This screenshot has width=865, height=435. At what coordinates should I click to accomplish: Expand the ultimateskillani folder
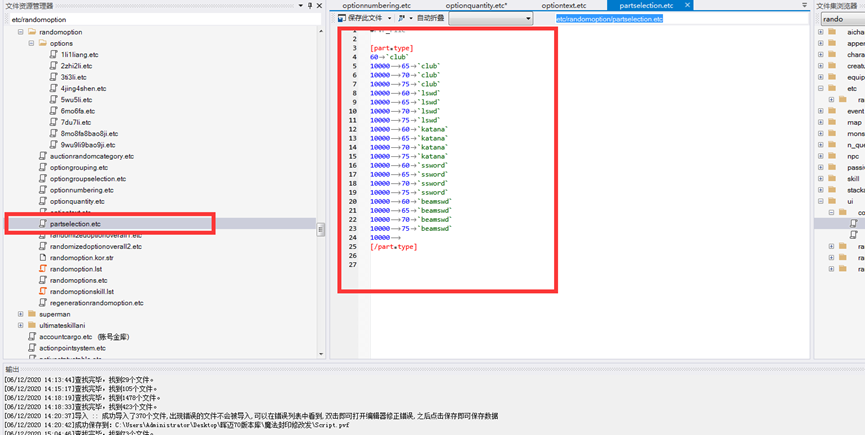pos(20,325)
